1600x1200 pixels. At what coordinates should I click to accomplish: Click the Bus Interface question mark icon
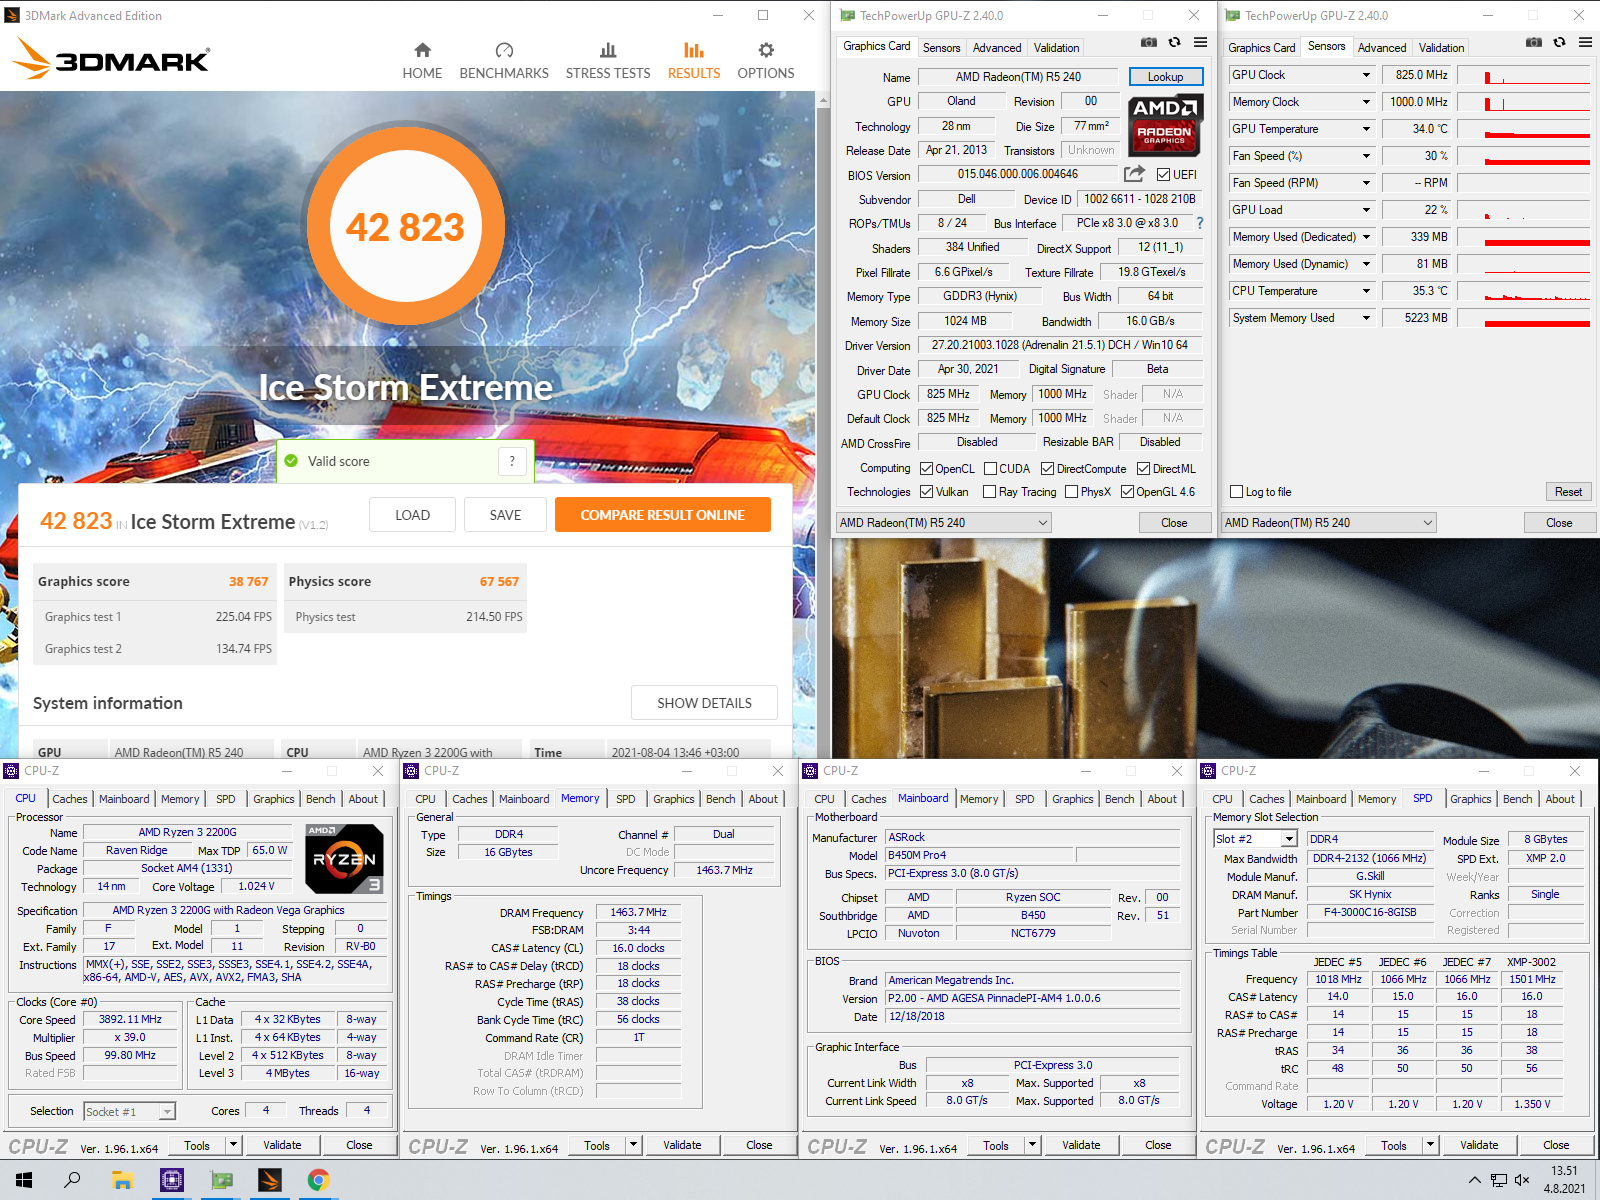(1200, 223)
